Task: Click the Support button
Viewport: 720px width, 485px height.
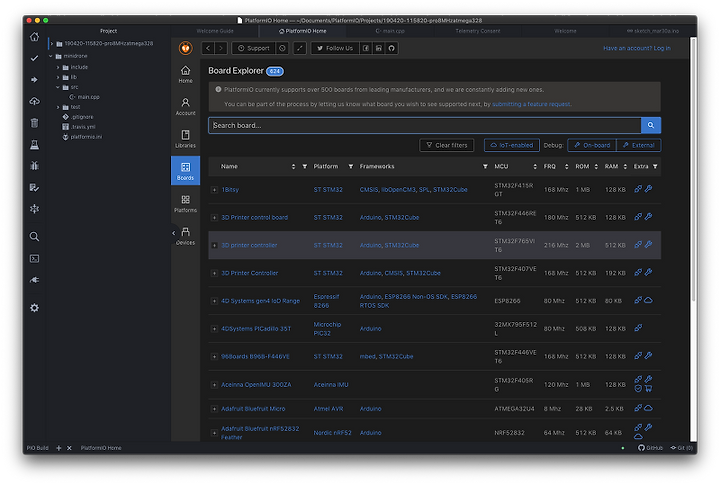Action: coord(253,48)
